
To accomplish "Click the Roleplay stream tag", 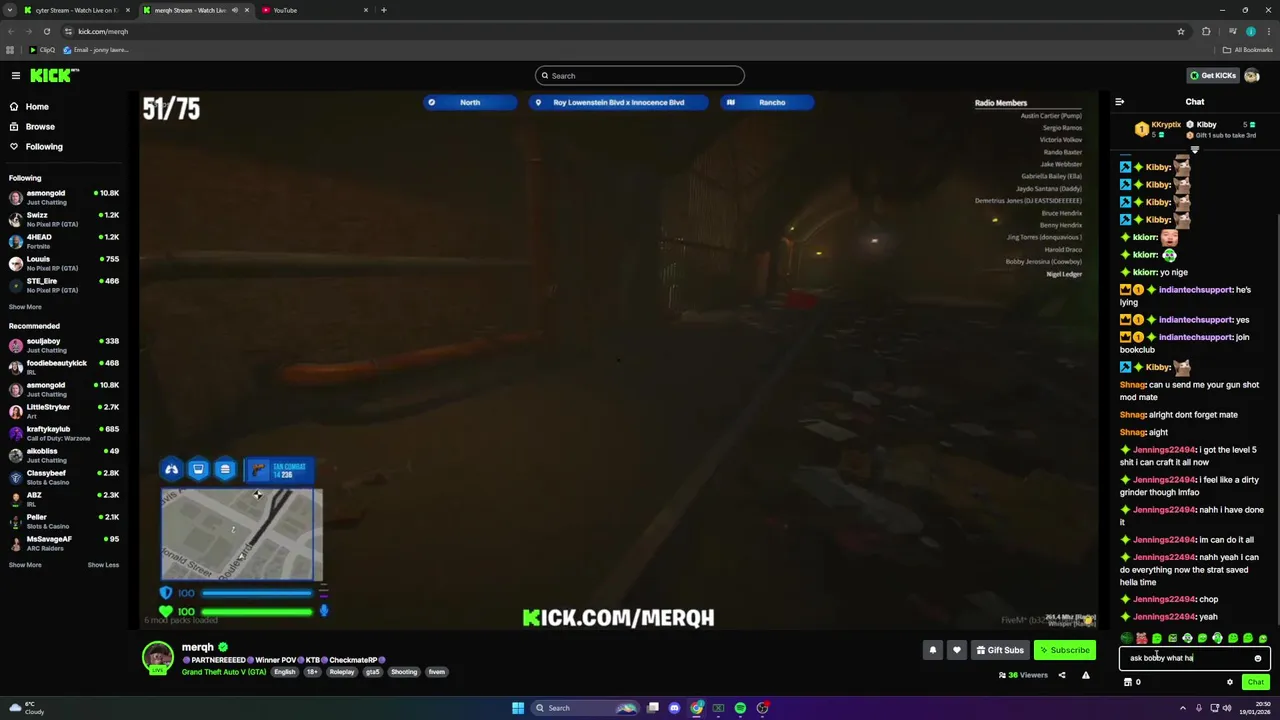I will click(x=342, y=672).
